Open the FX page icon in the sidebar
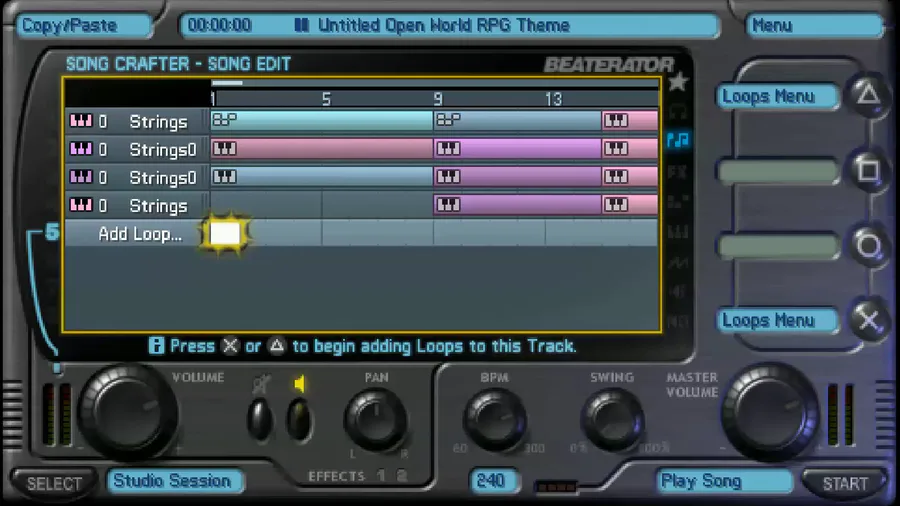The image size is (900, 506). 678,171
